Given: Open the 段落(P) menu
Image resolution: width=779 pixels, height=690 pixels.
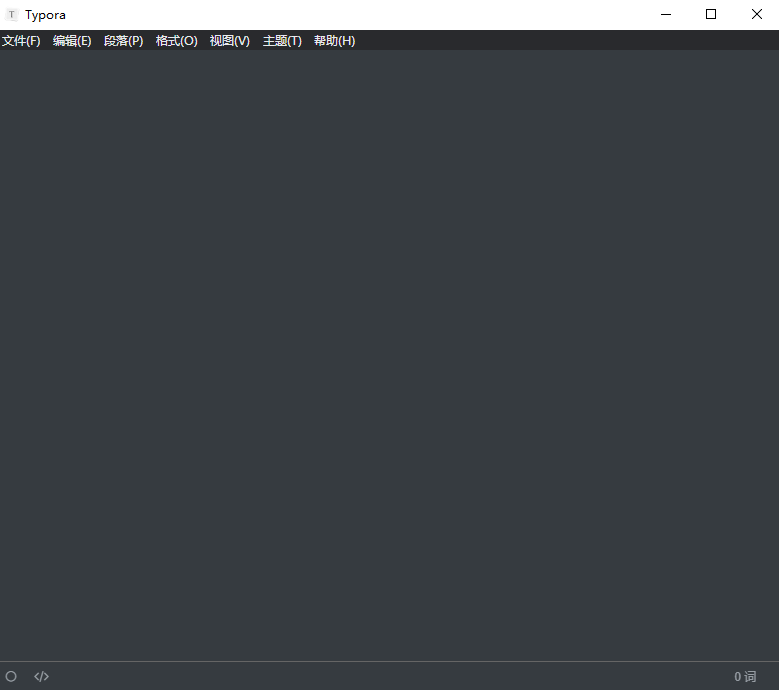Looking at the screenshot, I should [x=123, y=41].
